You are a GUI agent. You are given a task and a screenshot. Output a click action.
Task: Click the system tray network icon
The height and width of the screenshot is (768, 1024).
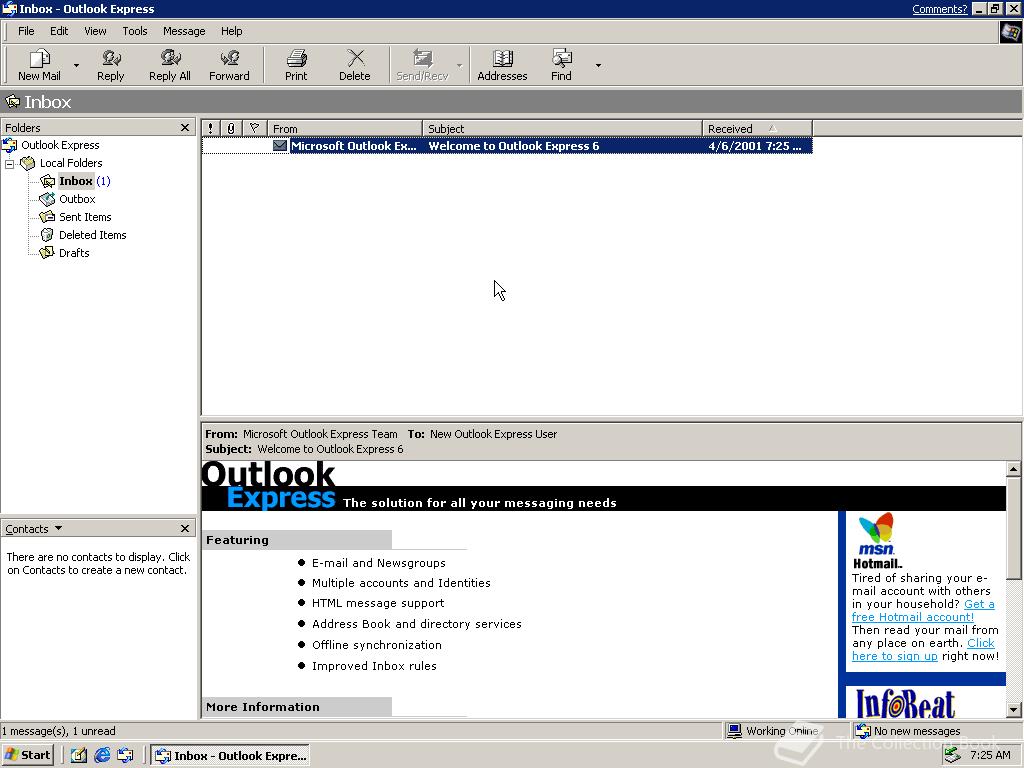[x=953, y=755]
